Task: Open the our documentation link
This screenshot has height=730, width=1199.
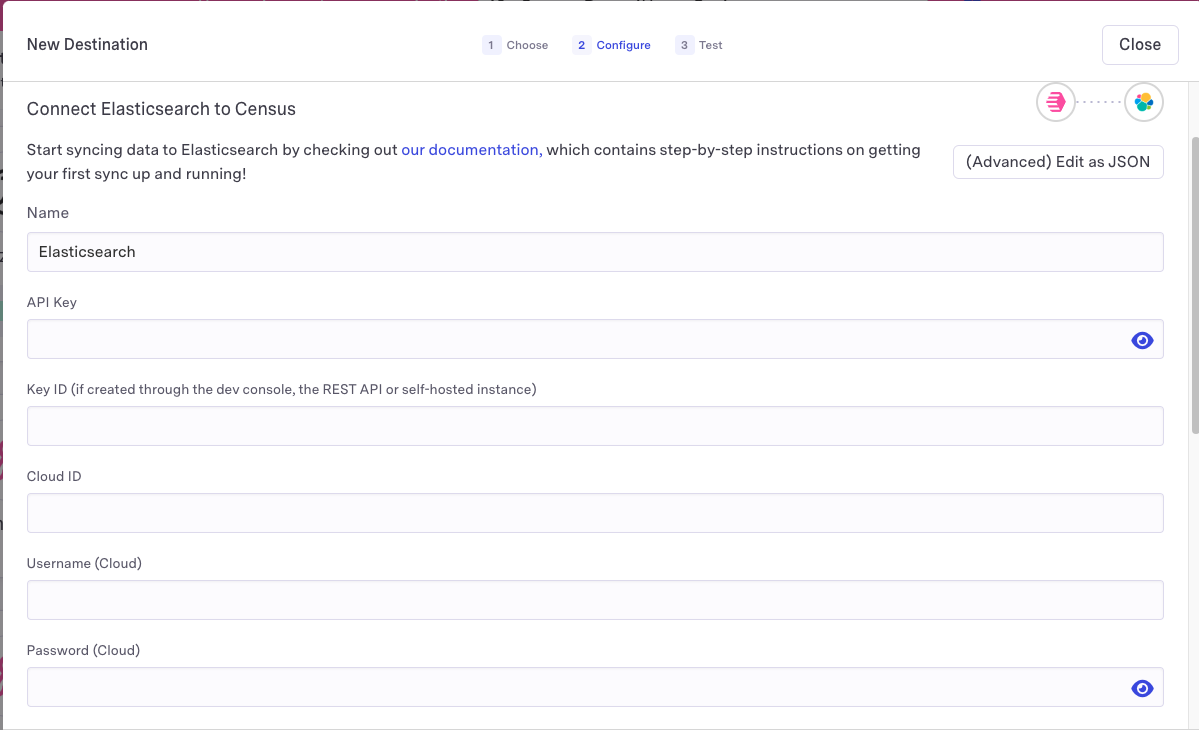Action: pos(471,150)
